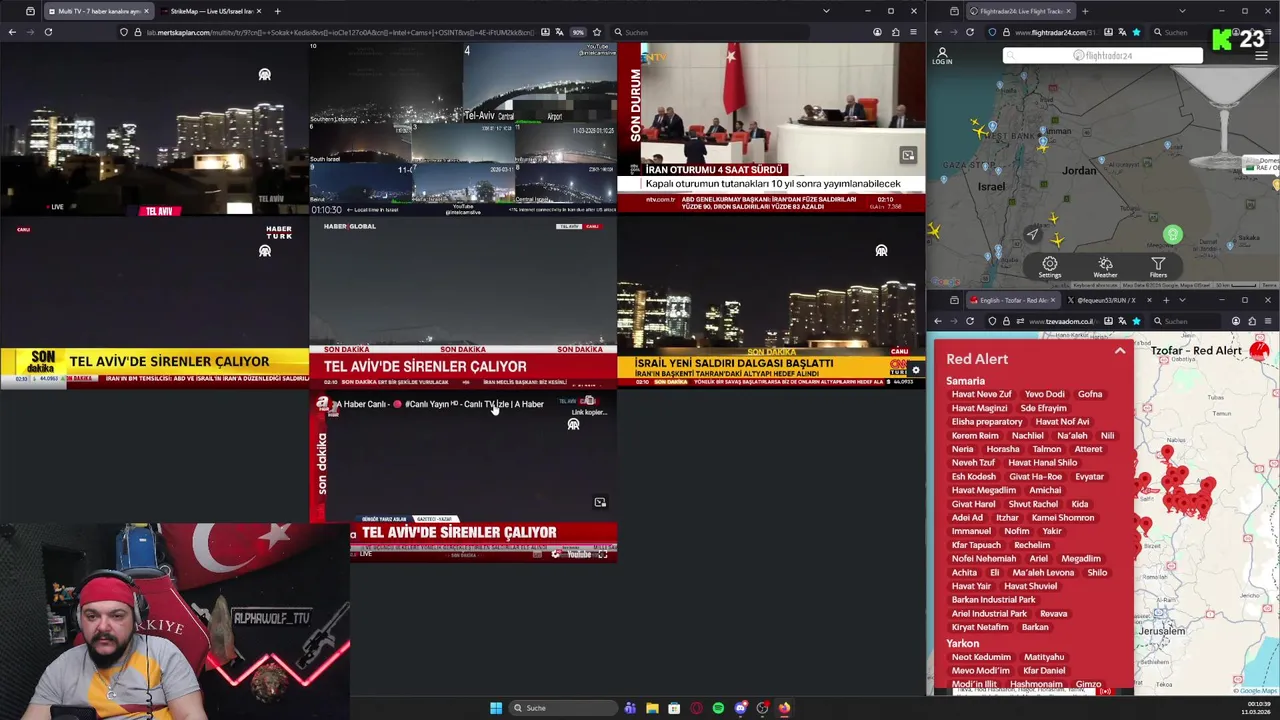Collapse the Red Alert panel with the chevron

1120,351
